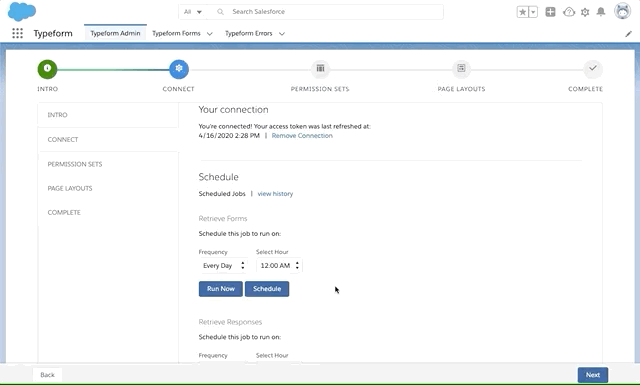Click the Complete step checkmark icon
This screenshot has height=385, width=640.
593,69
